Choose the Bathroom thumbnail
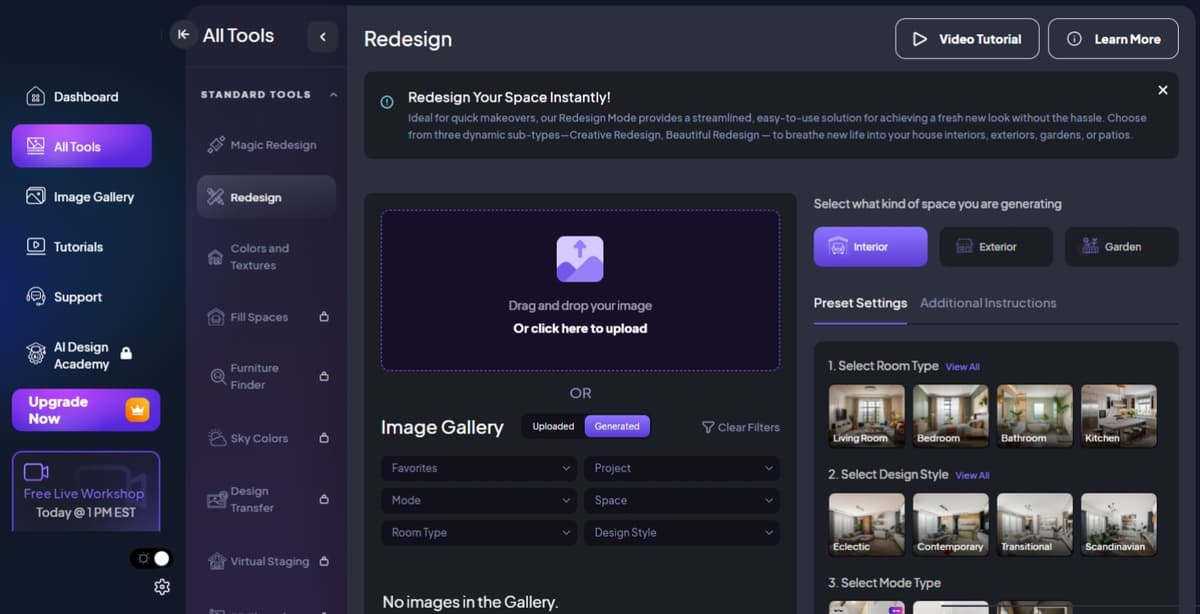The width and height of the screenshot is (1200, 614). pyautogui.click(x=1035, y=415)
